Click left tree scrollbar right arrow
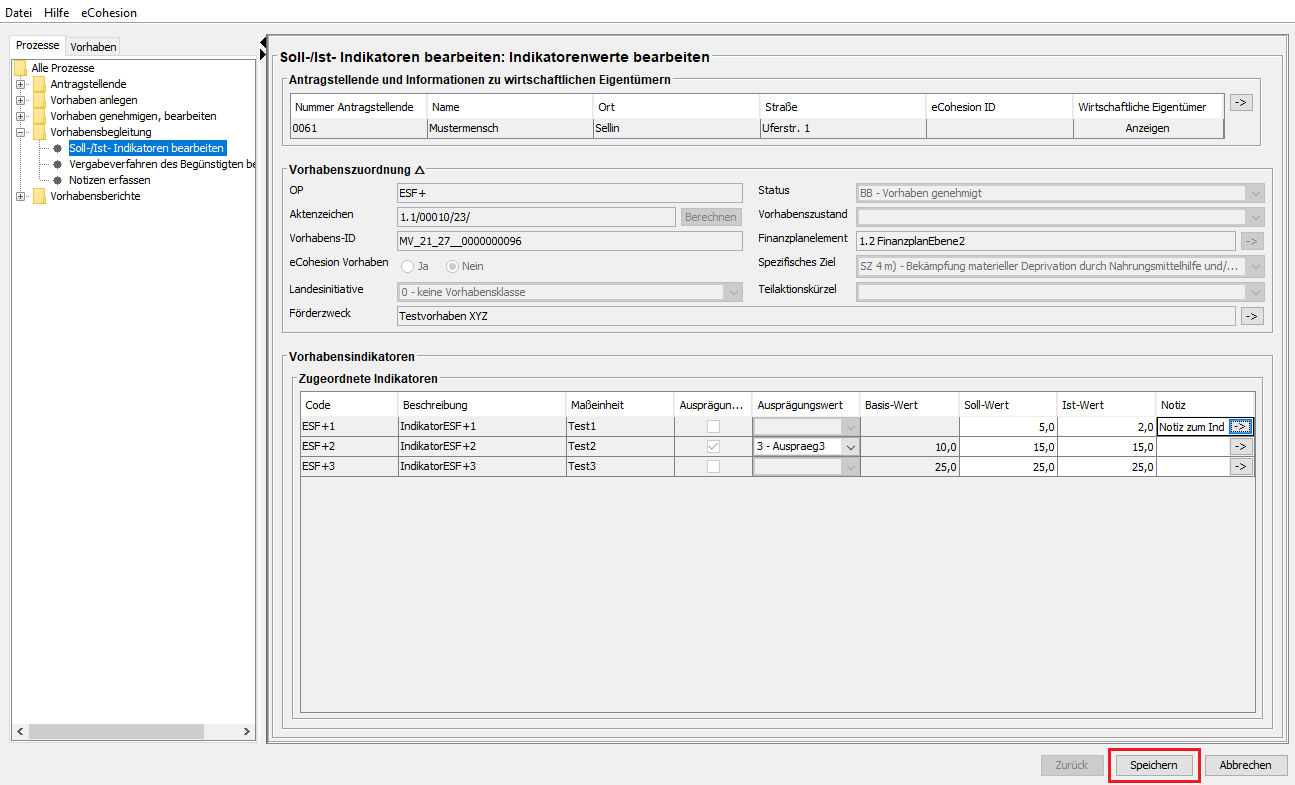Image resolution: width=1295 pixels, height=785 pixels. [248, 733]
